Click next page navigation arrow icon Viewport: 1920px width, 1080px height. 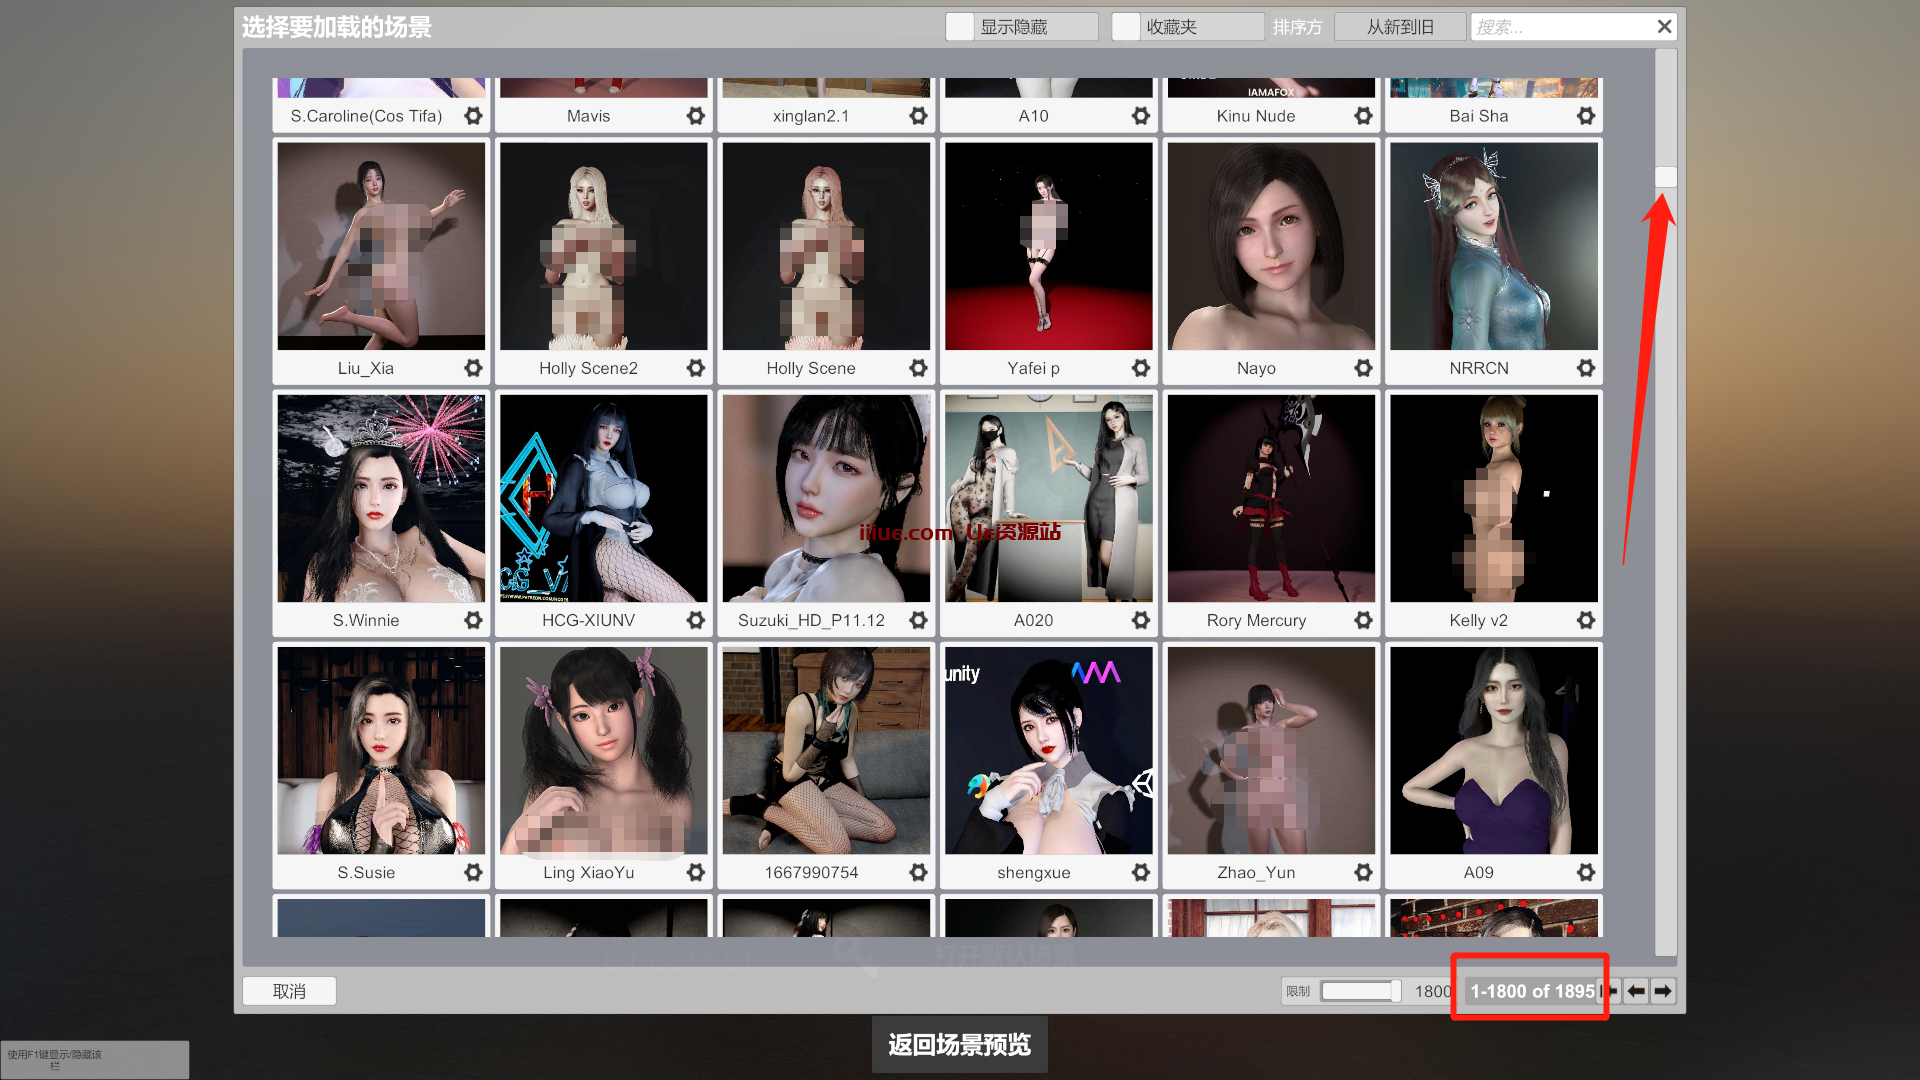(1663, 990)
